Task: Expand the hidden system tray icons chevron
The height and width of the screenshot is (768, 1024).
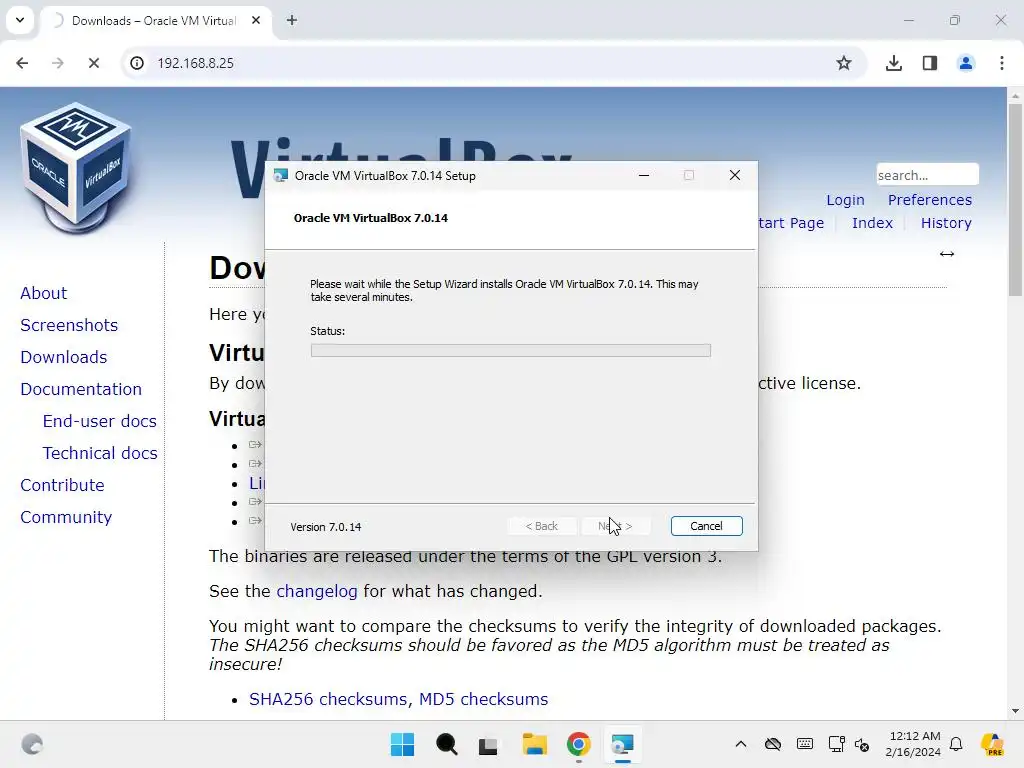Action: (x=741, y=744)
